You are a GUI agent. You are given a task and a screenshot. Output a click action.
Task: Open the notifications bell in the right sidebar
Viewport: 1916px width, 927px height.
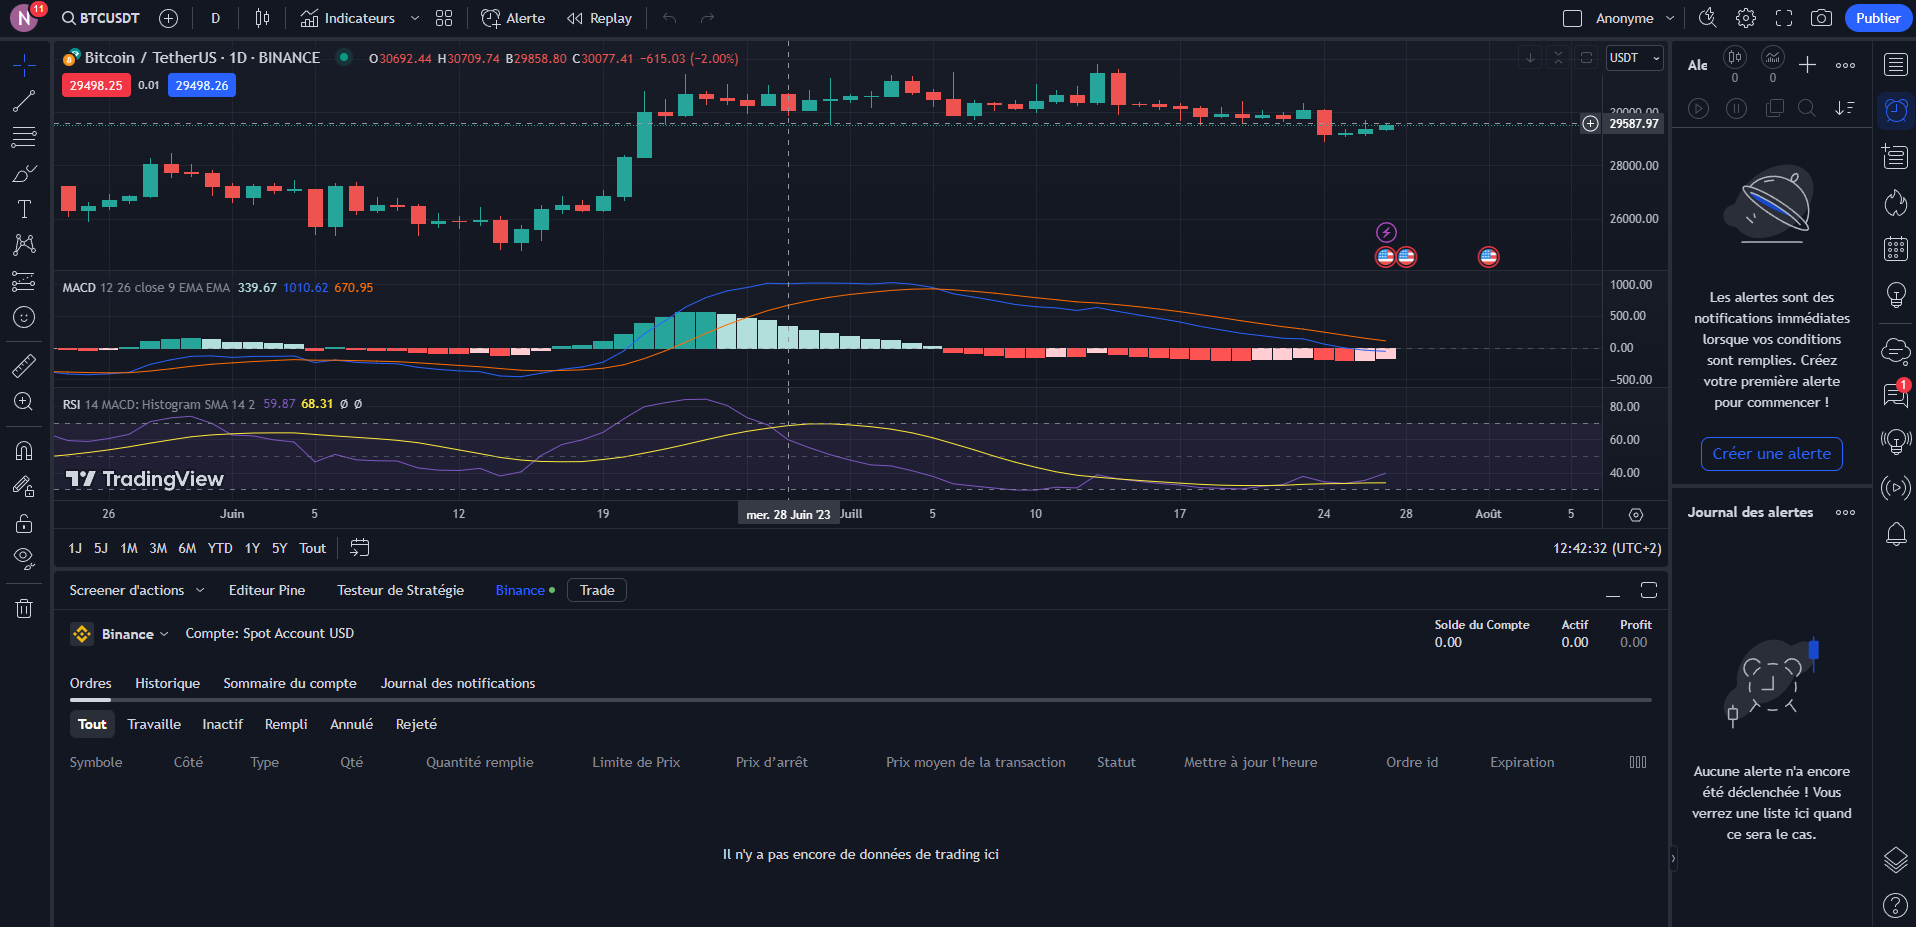click(1896, 534)
